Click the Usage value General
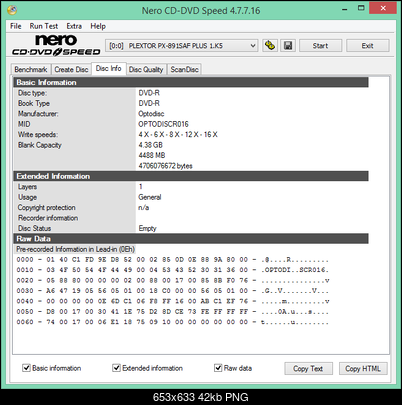This screenshot has width=402, height=405. click(x=150, y=197)
